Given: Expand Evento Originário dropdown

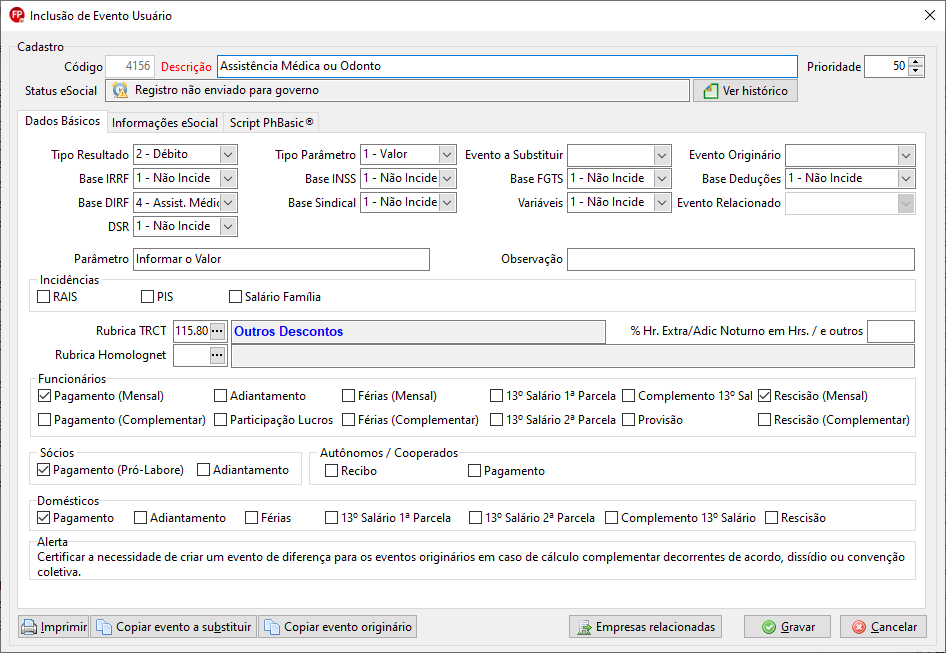Looking at the screenshot, I should [906, 155].
